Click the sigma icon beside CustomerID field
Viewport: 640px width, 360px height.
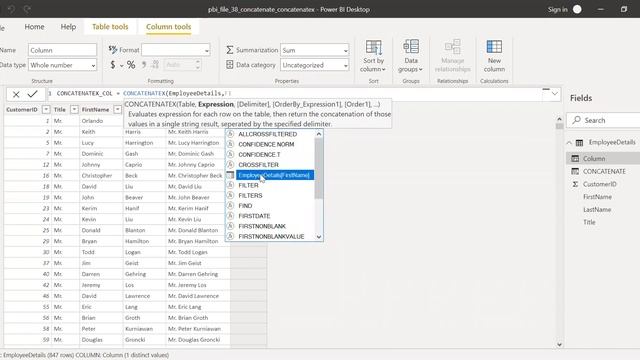575,184
